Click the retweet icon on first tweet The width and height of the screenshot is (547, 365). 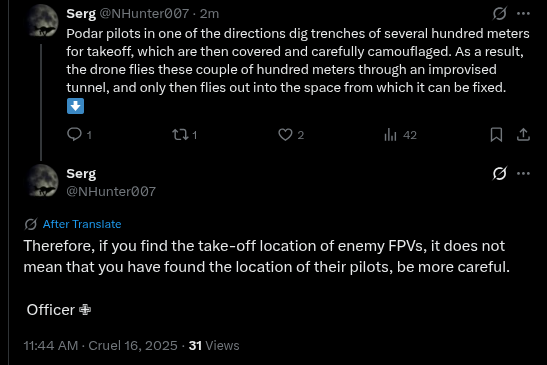point(180,135)
